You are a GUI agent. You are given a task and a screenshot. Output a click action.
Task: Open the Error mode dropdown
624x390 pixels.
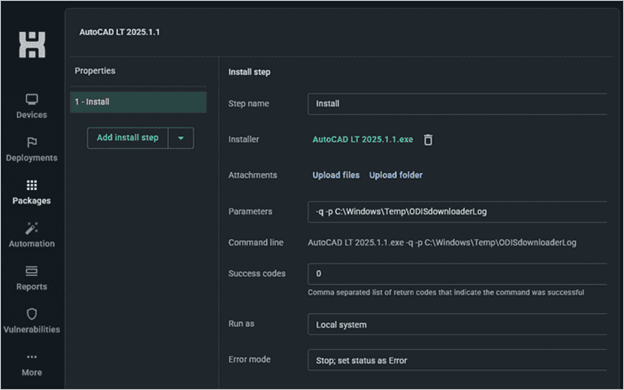457,360
